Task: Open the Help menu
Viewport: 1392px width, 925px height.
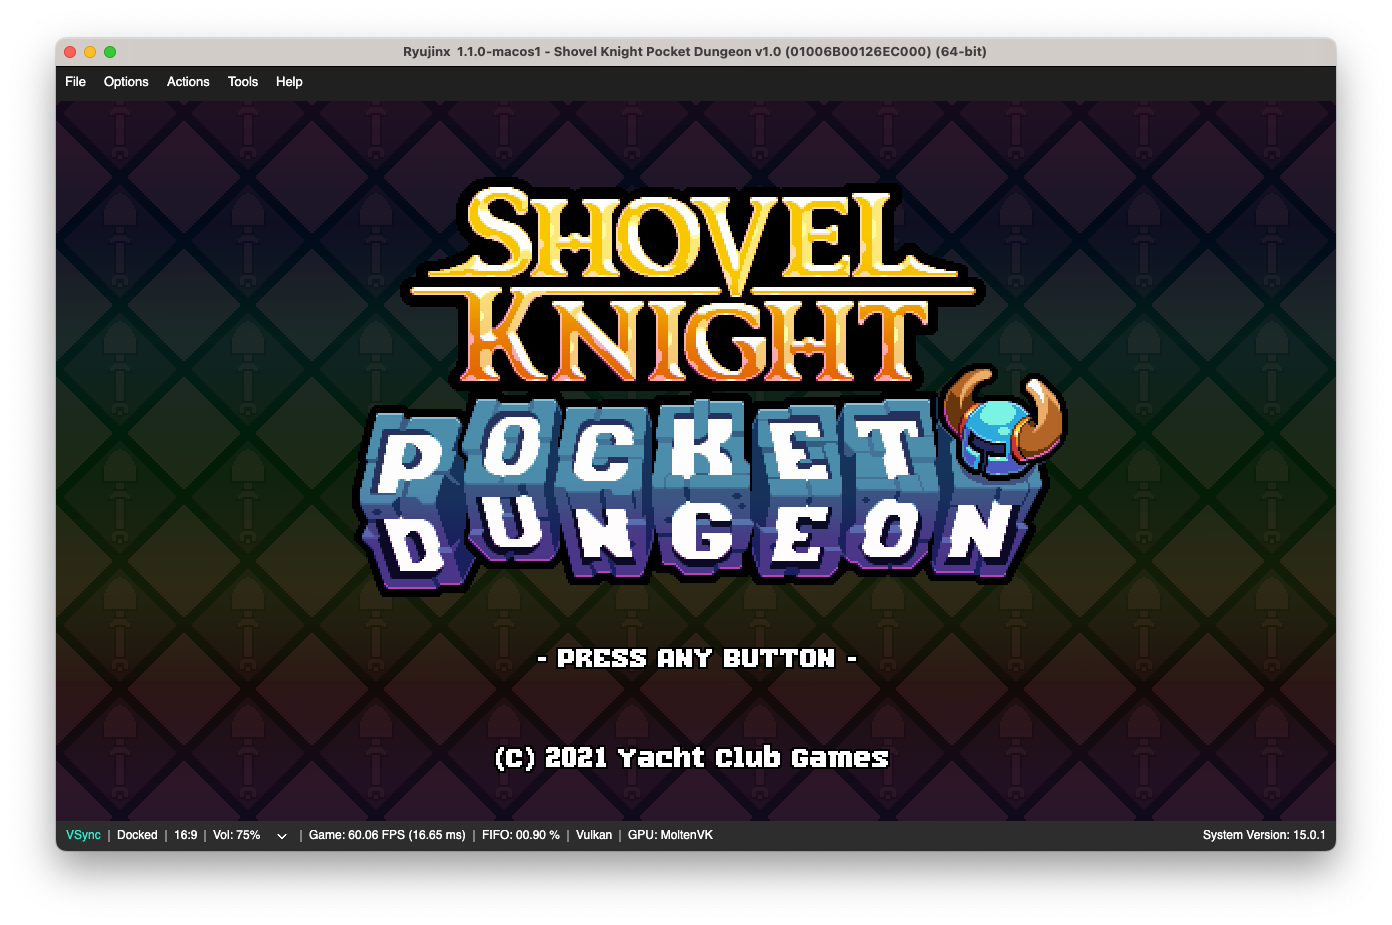Action: point(289,82)
